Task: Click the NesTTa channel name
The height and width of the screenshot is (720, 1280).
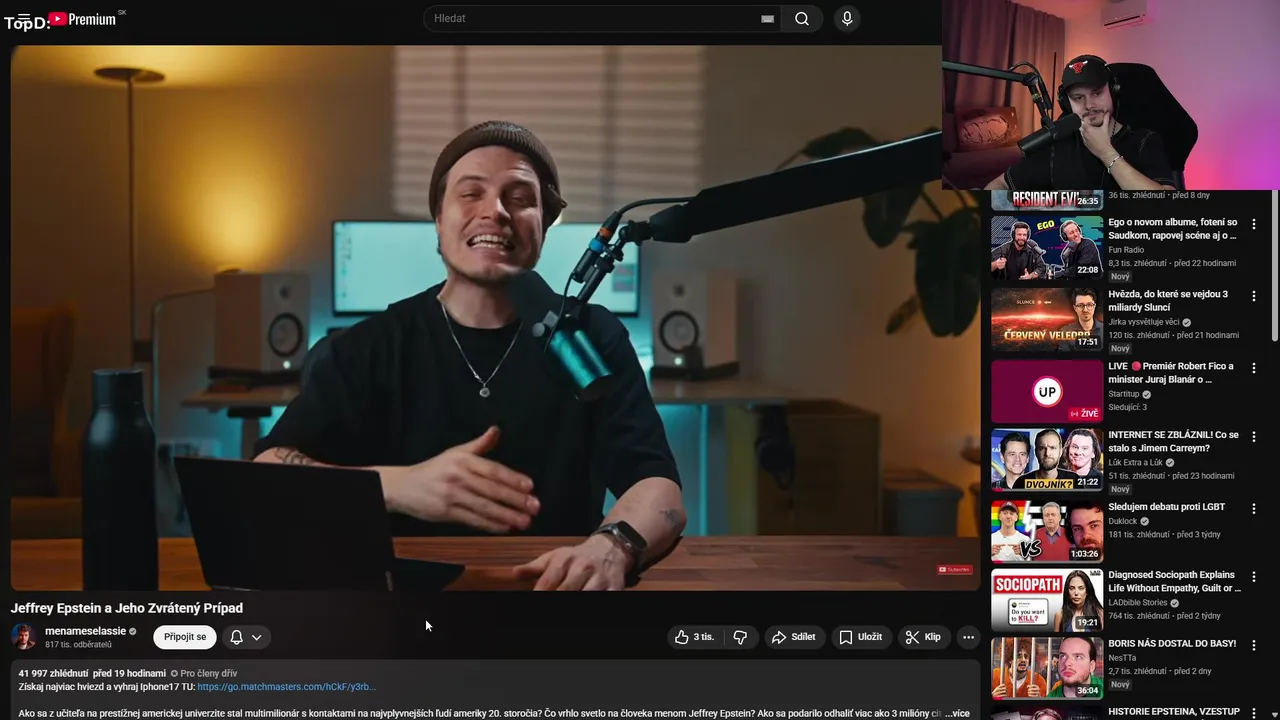Action: (x=1122, y=658)
